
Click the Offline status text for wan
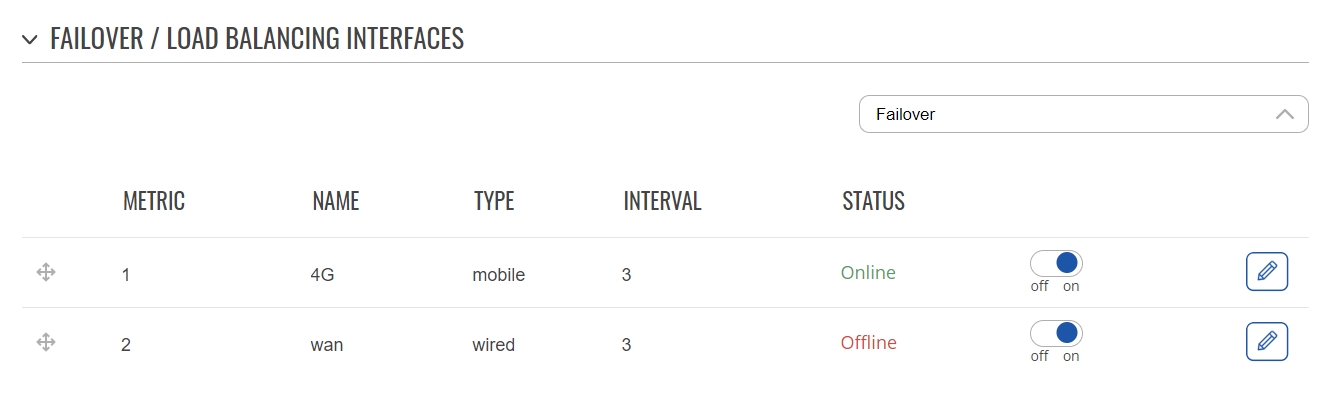point(868,343)
